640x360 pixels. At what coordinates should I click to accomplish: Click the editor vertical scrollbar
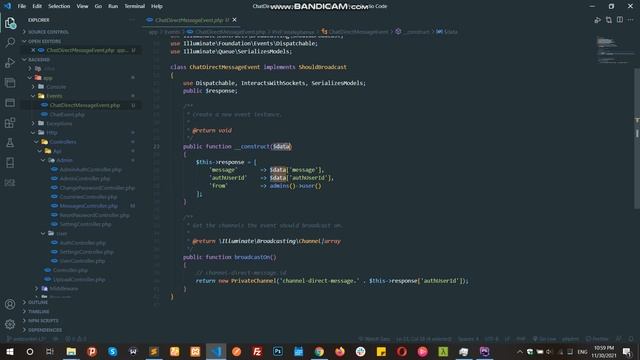pos(637,139)
